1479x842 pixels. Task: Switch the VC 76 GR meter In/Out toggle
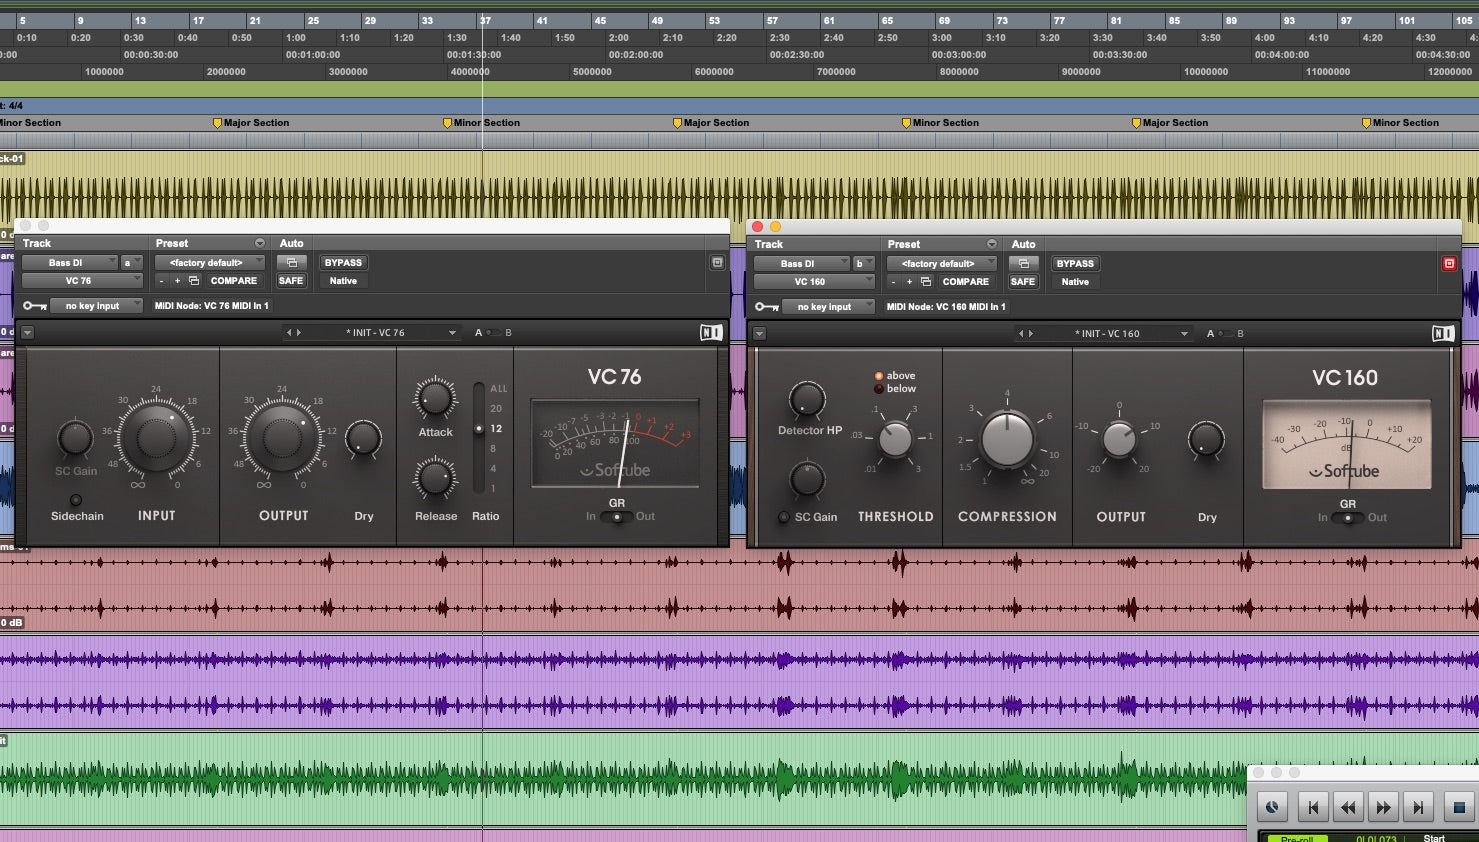[617, 517]
